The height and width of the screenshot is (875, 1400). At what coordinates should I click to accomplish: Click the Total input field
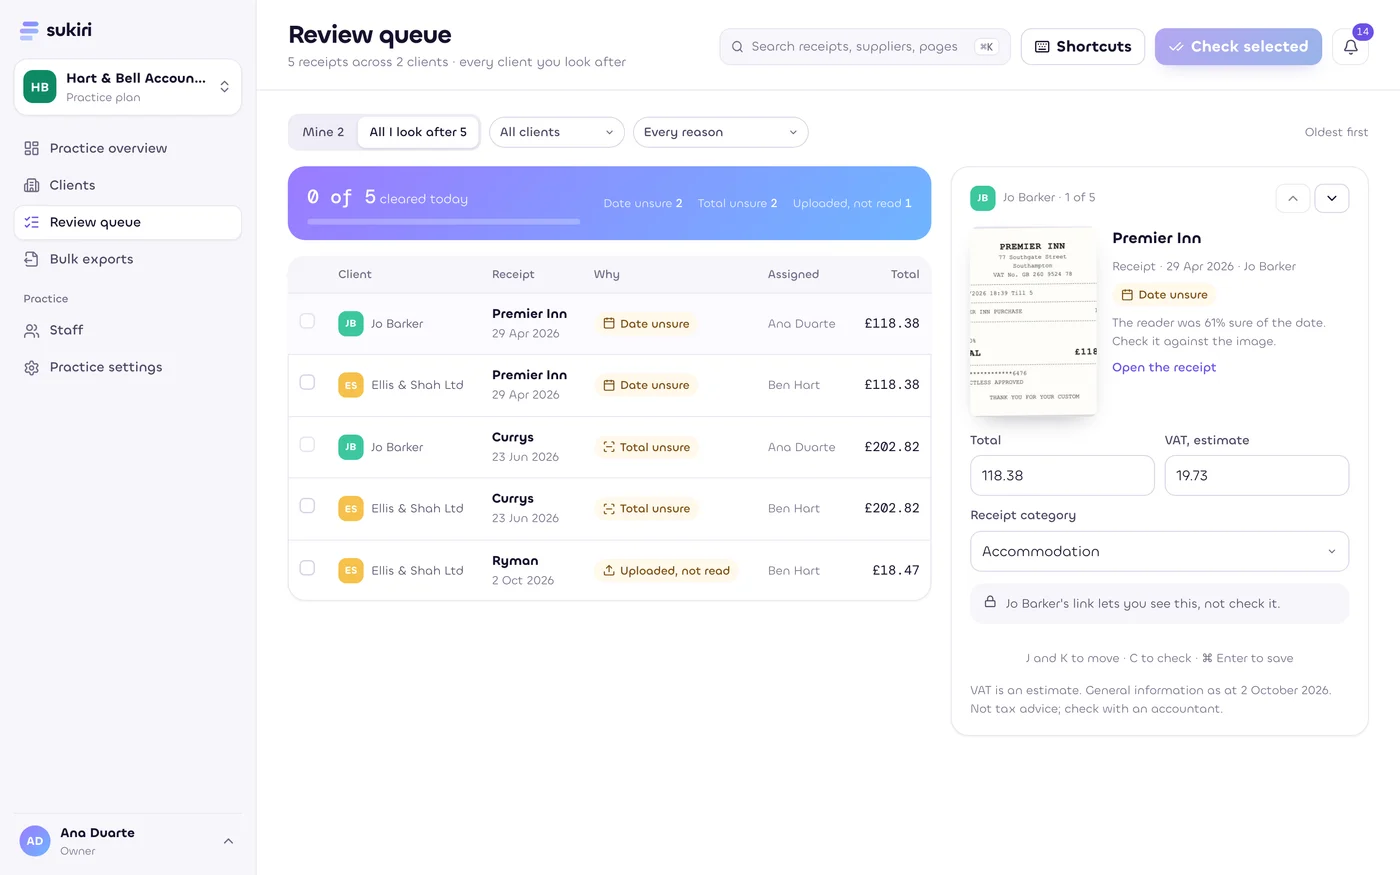coord(1062,476)
